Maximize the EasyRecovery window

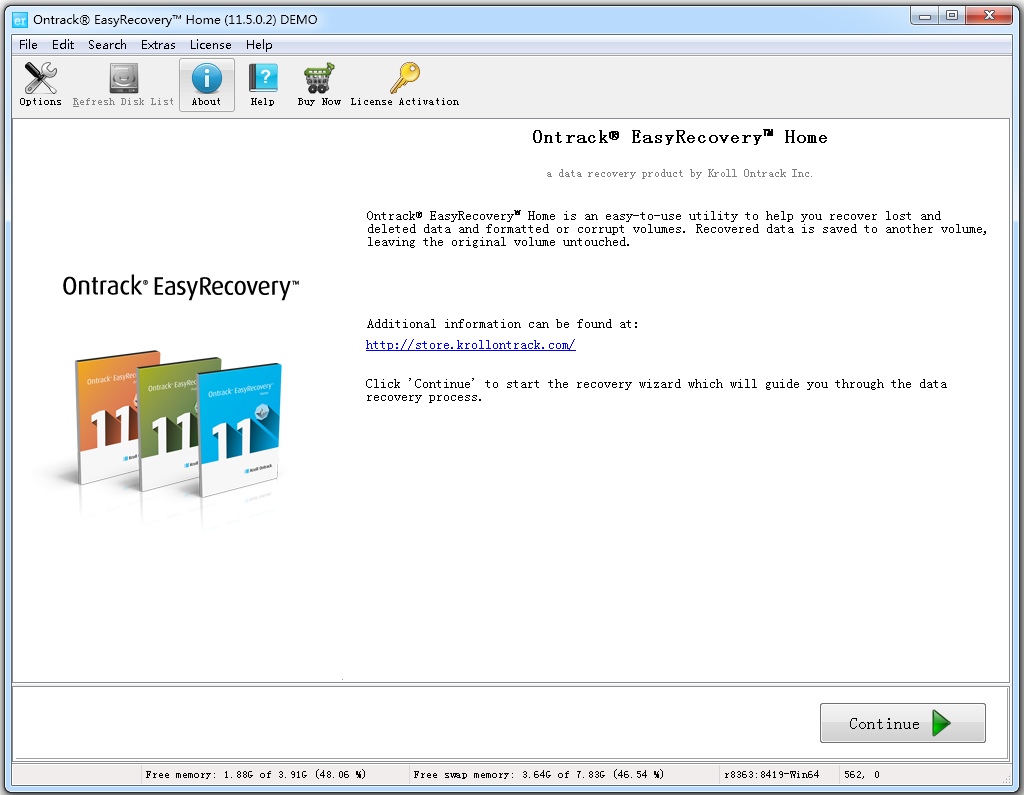coord(952,16)
